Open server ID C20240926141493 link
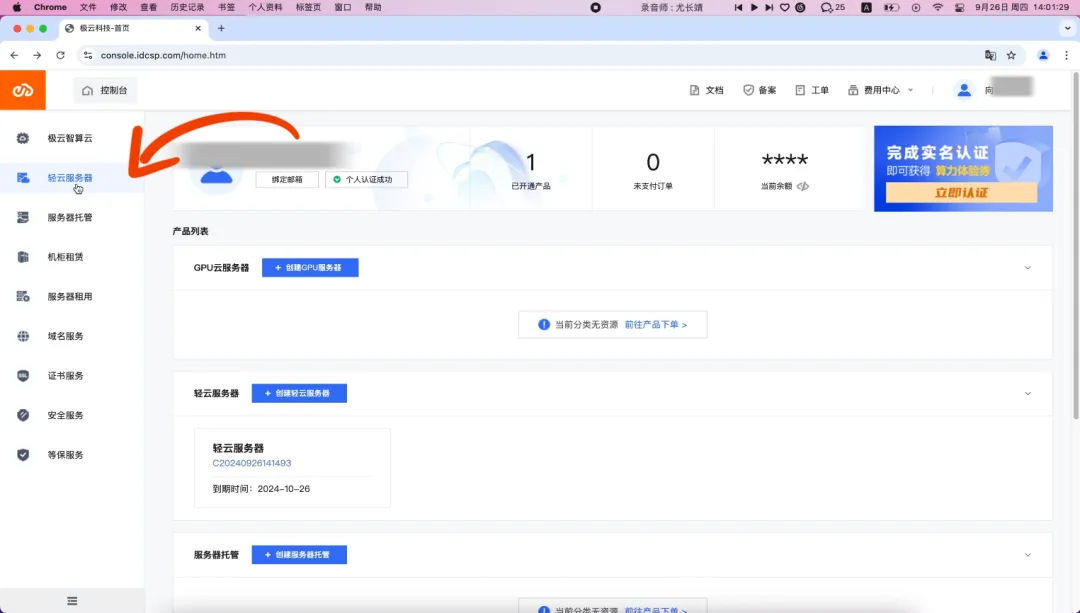The width and height of the screenshot is (1080, 613). click(x=251, y=464)
